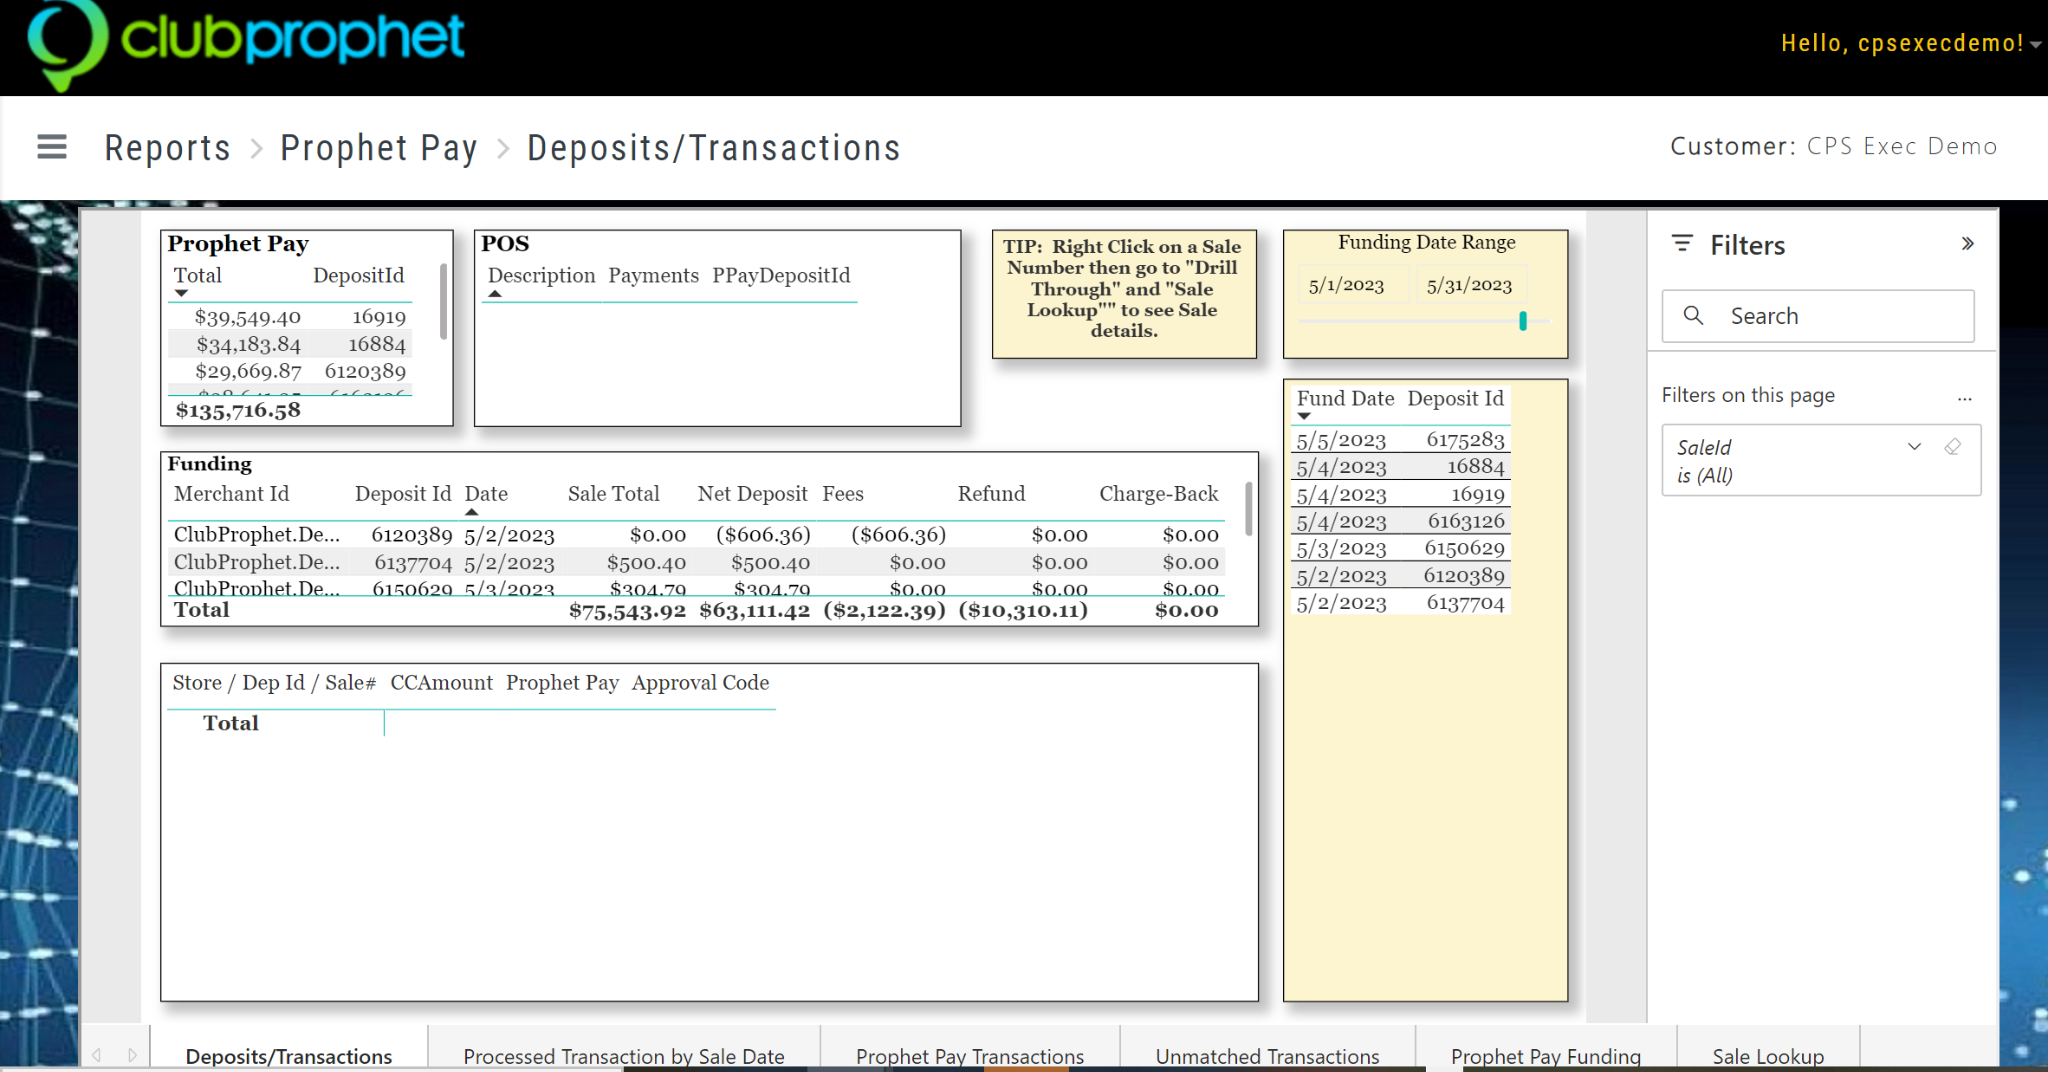Select the $34,183.84 deposit 16884 row

290,344
